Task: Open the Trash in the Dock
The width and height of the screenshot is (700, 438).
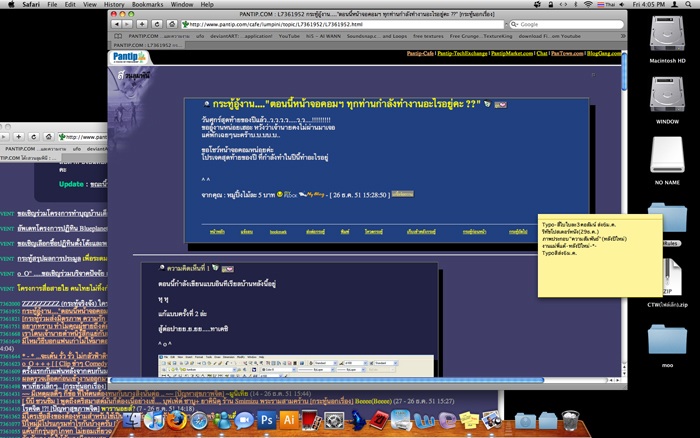Action: point(570,421)
